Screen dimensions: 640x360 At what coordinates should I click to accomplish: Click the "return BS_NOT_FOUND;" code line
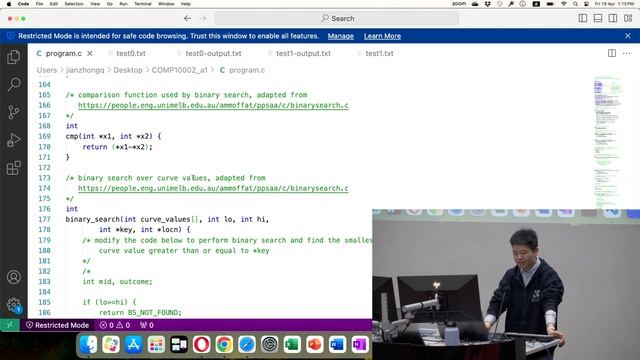pos(140,313)
